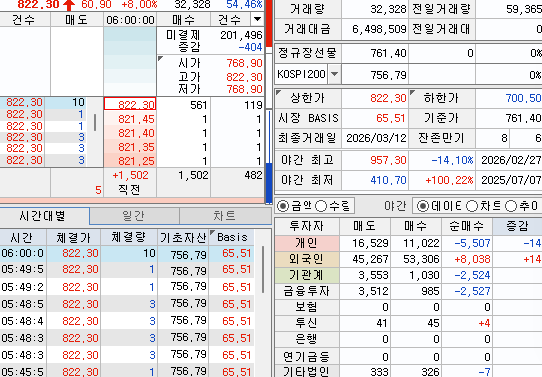Click the +1,502 total difference value
The width and height of the screenshot is (542, 377).
point(130,175)
